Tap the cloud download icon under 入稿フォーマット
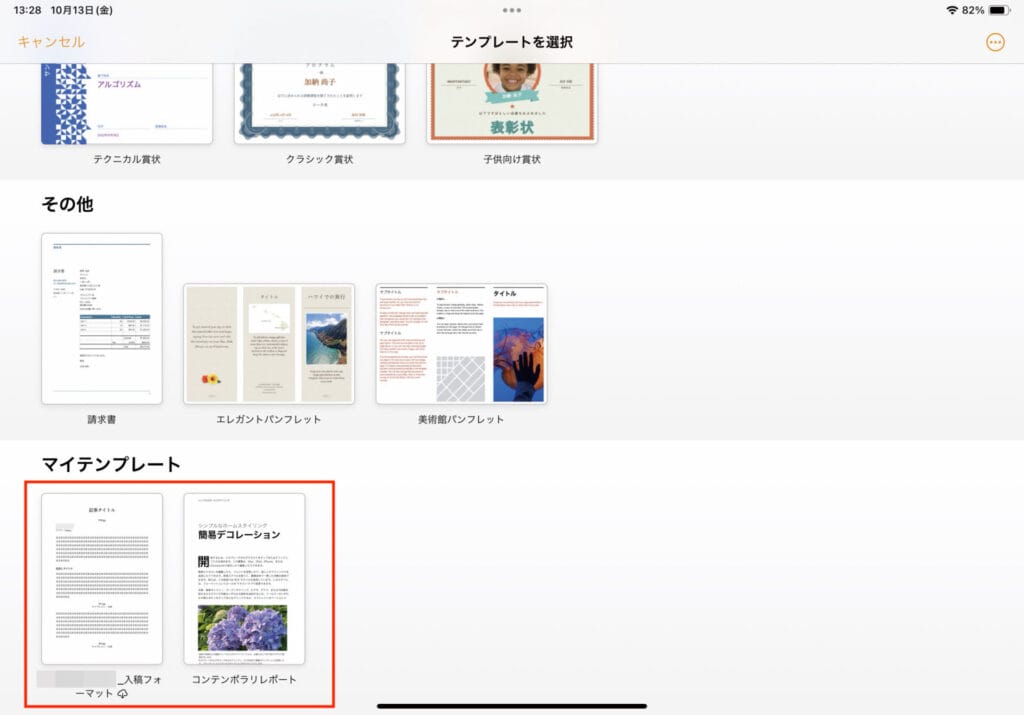1024x715 pixels. [123, 694]
